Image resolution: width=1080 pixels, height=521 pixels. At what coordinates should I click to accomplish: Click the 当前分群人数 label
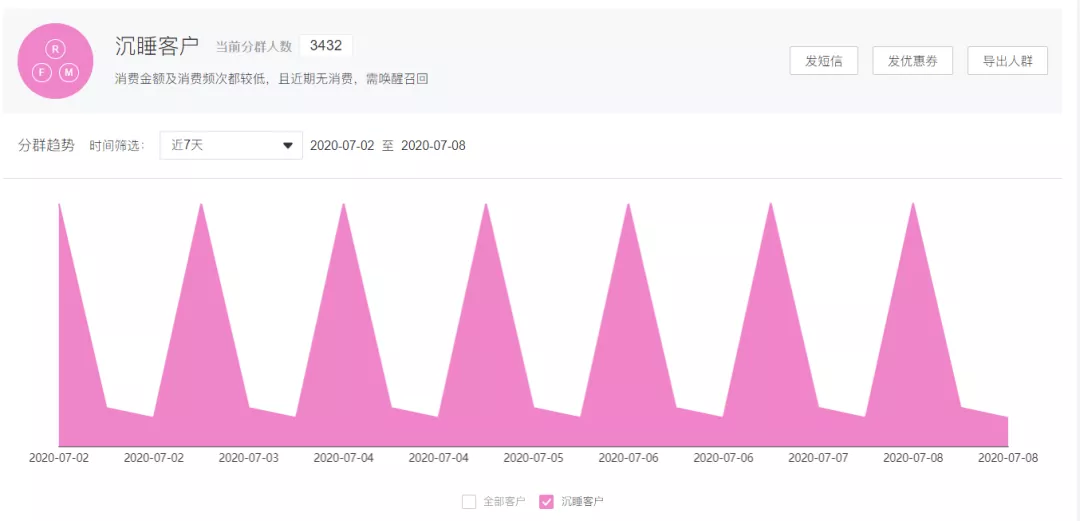tap(253, 47)
